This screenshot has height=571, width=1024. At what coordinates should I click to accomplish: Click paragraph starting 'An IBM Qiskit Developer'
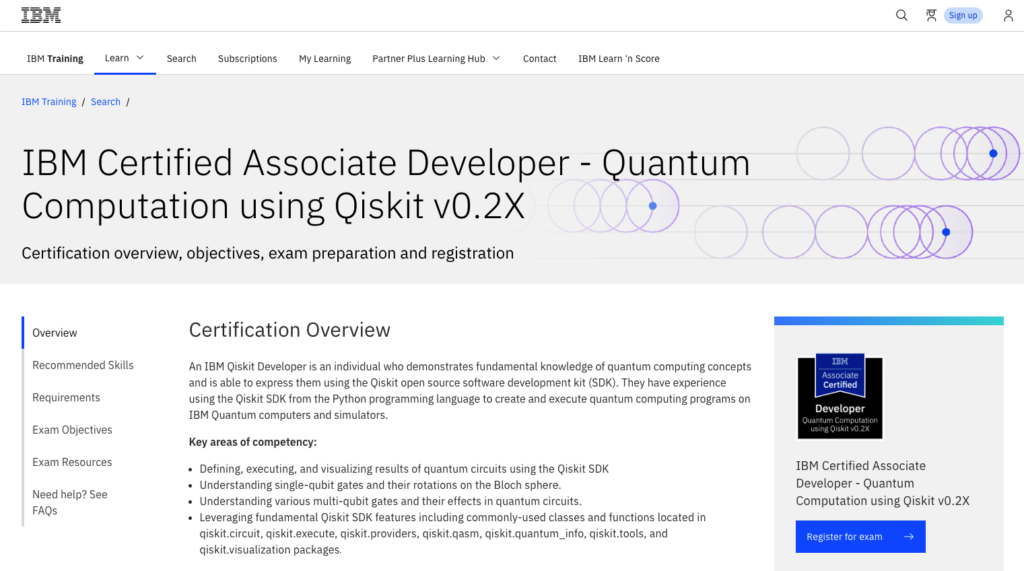pyautogui.click(x=470, y=391)
